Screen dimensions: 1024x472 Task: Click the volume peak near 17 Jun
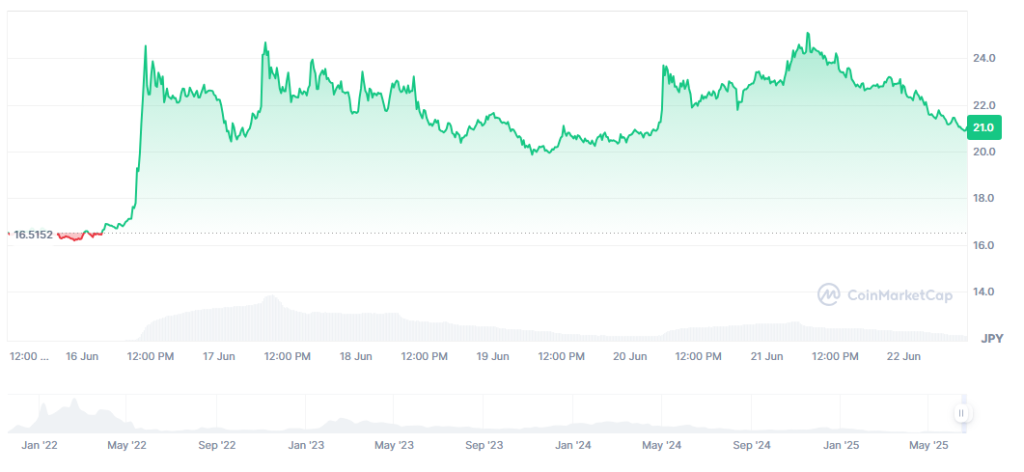coord(268,299)
